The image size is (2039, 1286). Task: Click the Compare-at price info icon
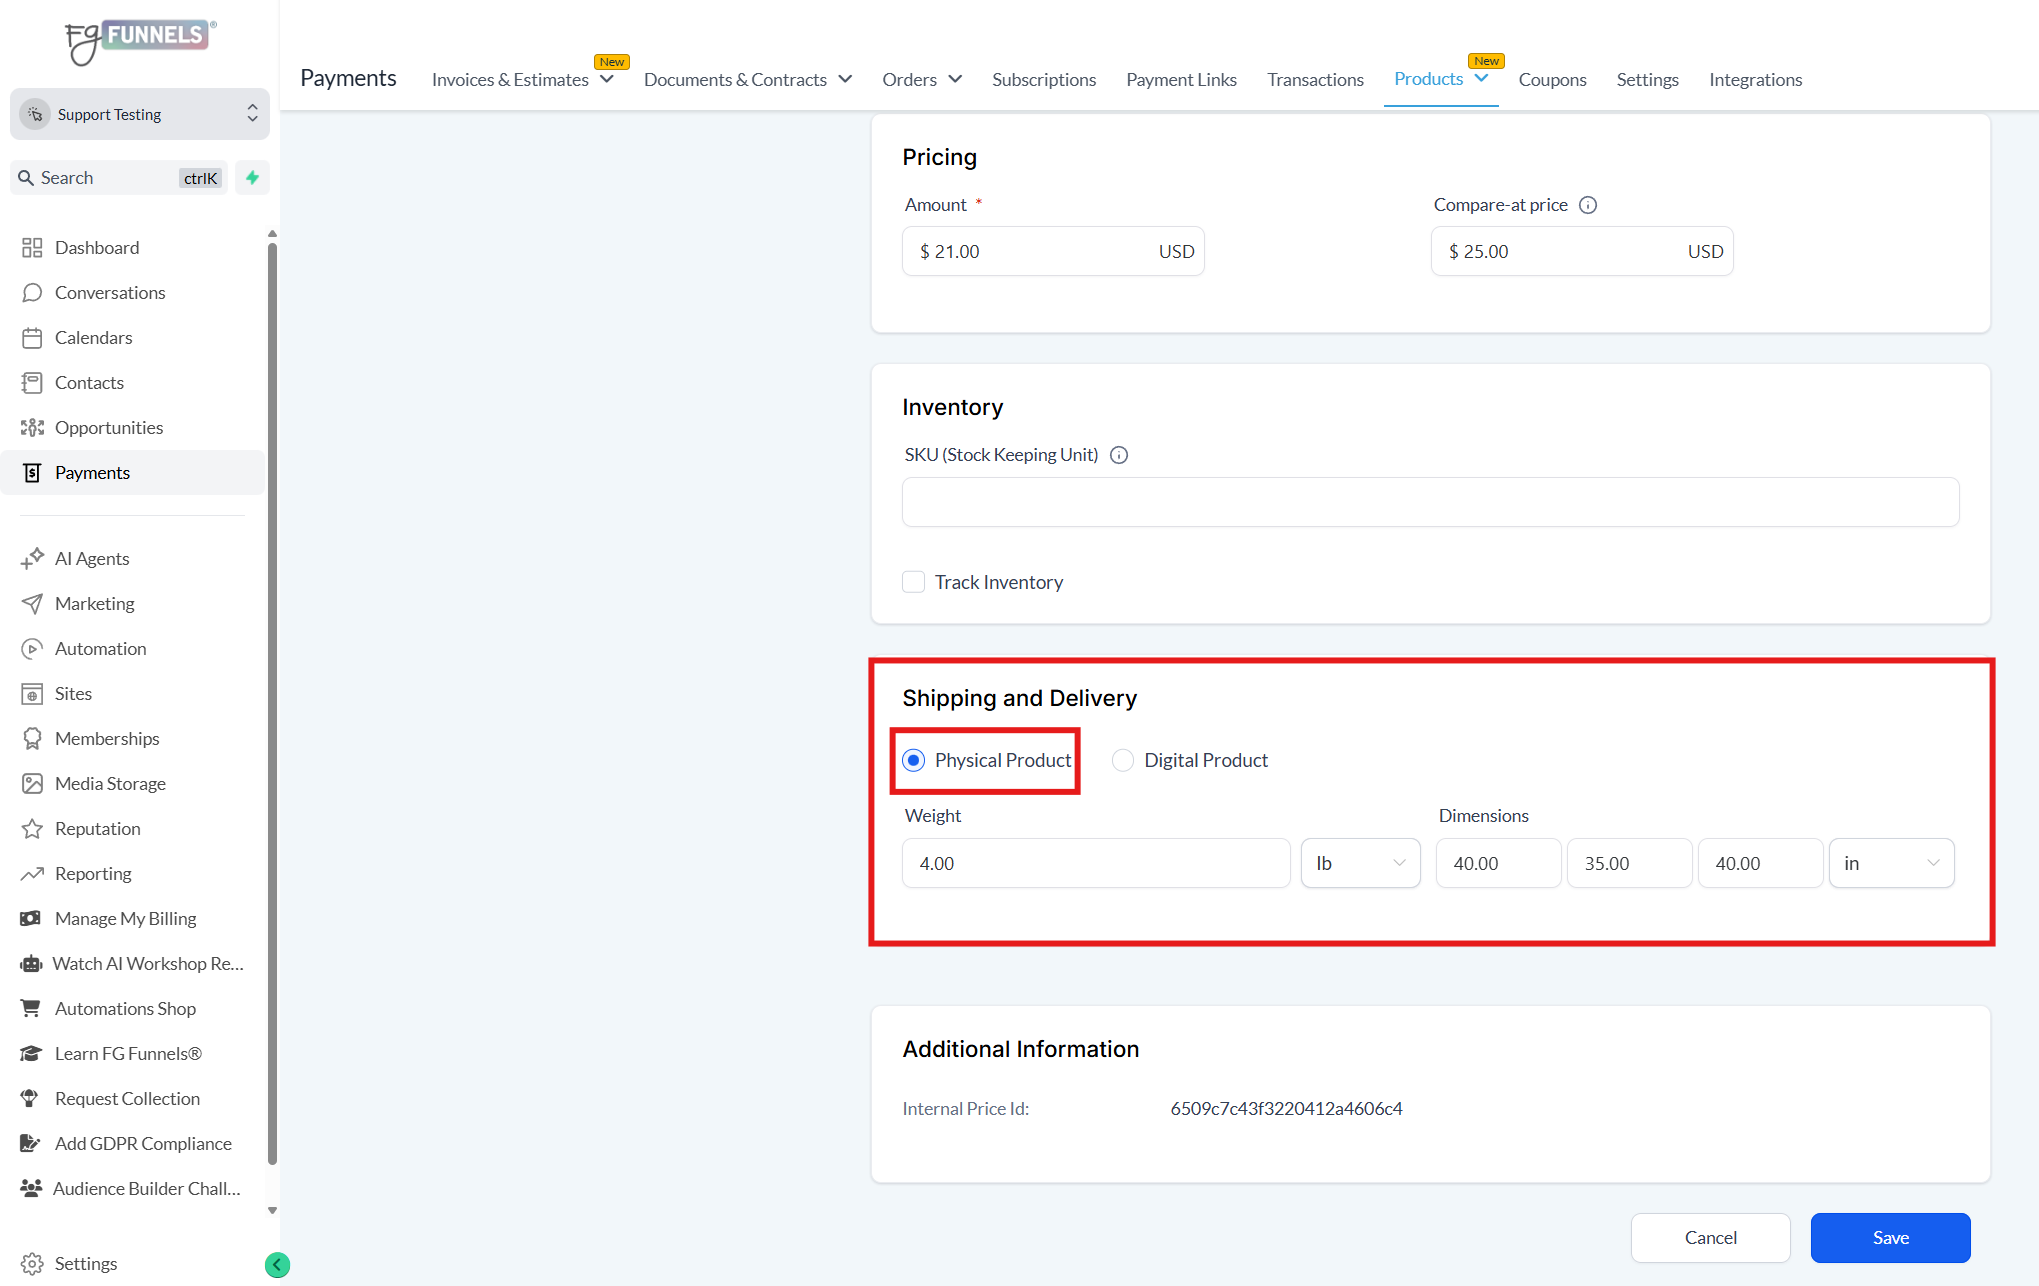coord(1588,205)
